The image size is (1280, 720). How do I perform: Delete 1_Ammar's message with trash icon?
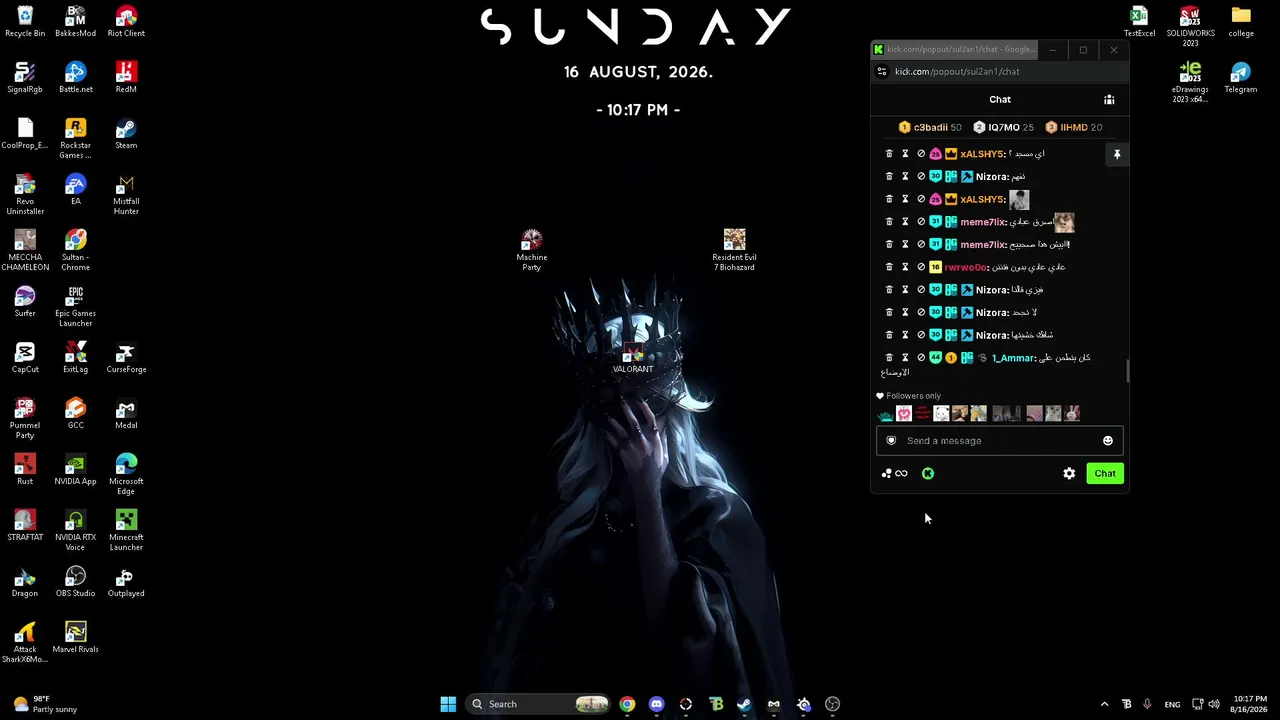pos(889,357)
